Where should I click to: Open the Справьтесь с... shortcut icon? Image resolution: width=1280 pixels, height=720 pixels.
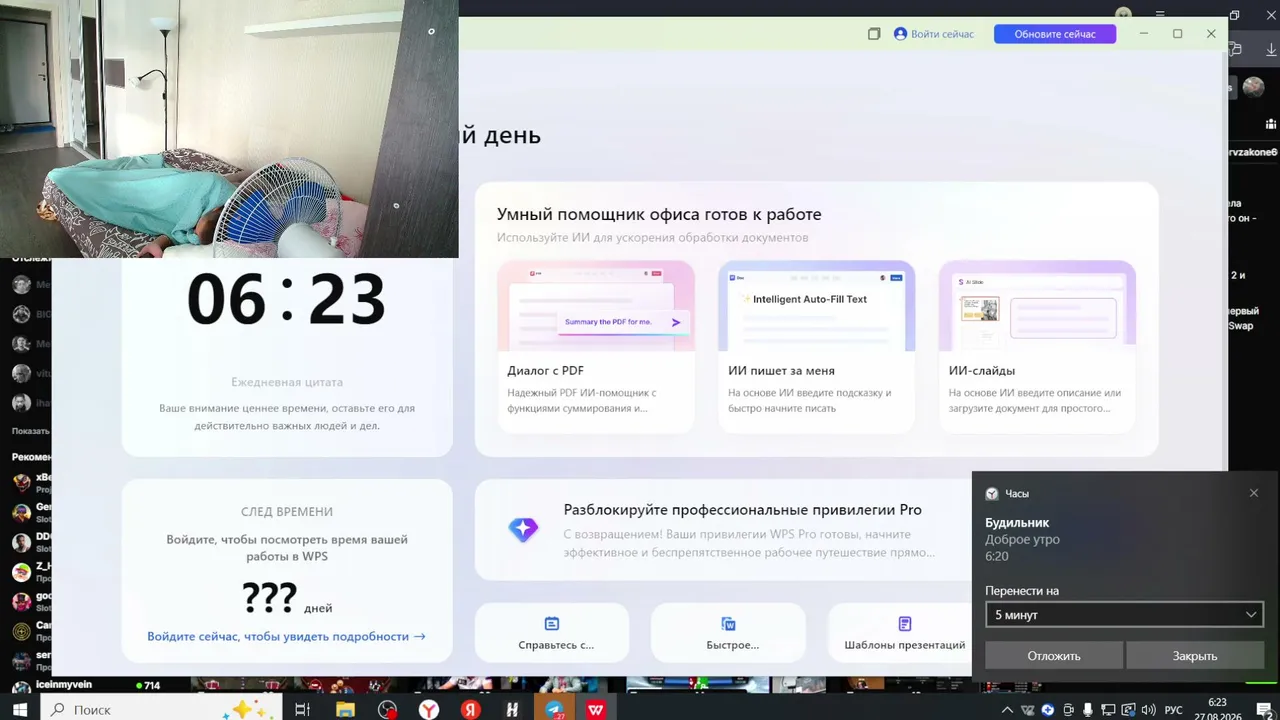pyautogui.click(x=552, y=624)
